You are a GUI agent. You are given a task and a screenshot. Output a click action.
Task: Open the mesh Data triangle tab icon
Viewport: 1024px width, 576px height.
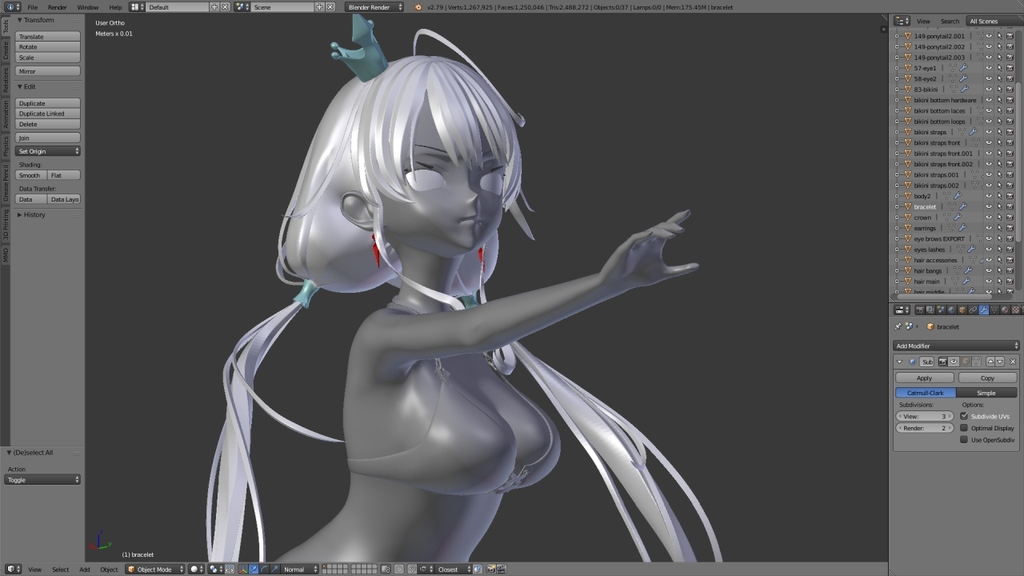(x=995, y=310)
